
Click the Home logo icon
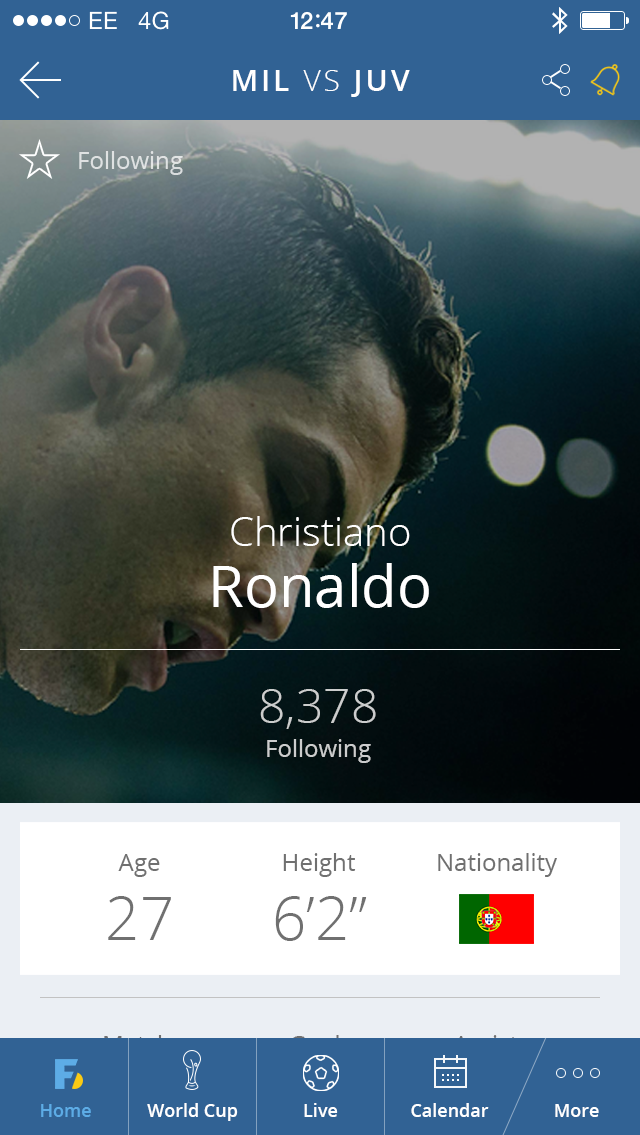click(67, 1074)
